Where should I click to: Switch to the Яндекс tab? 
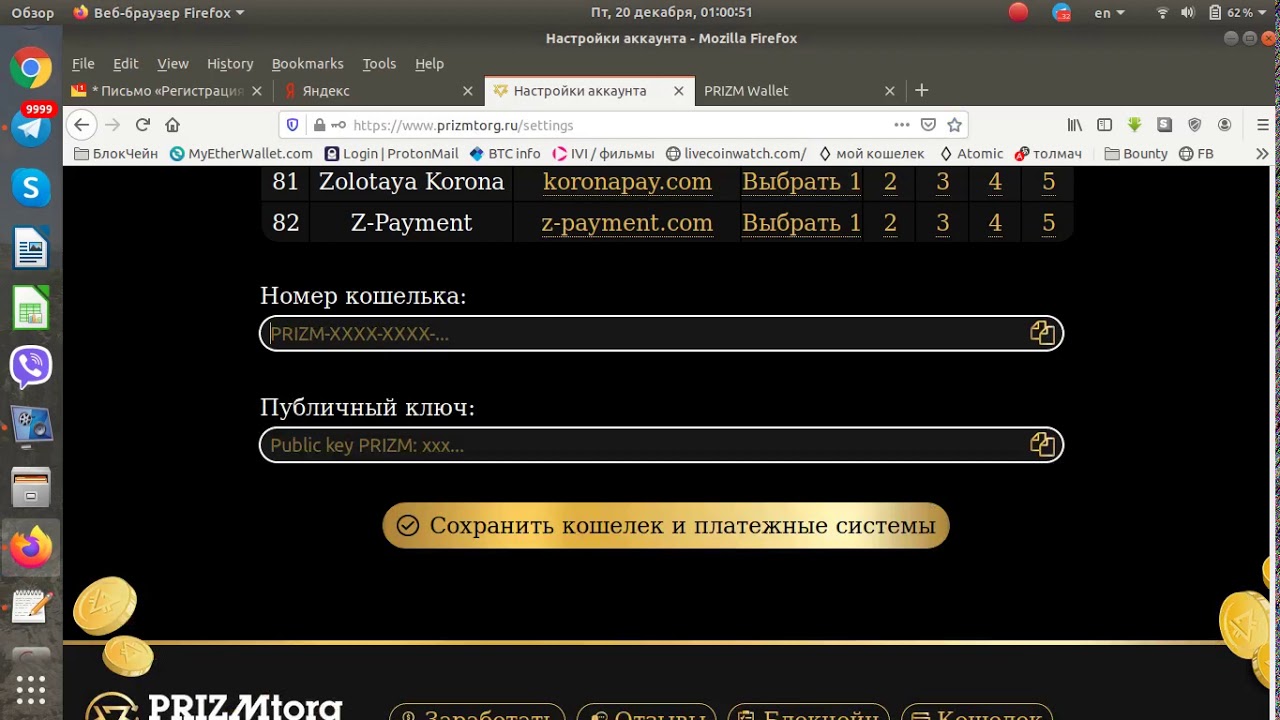[378, 90]
